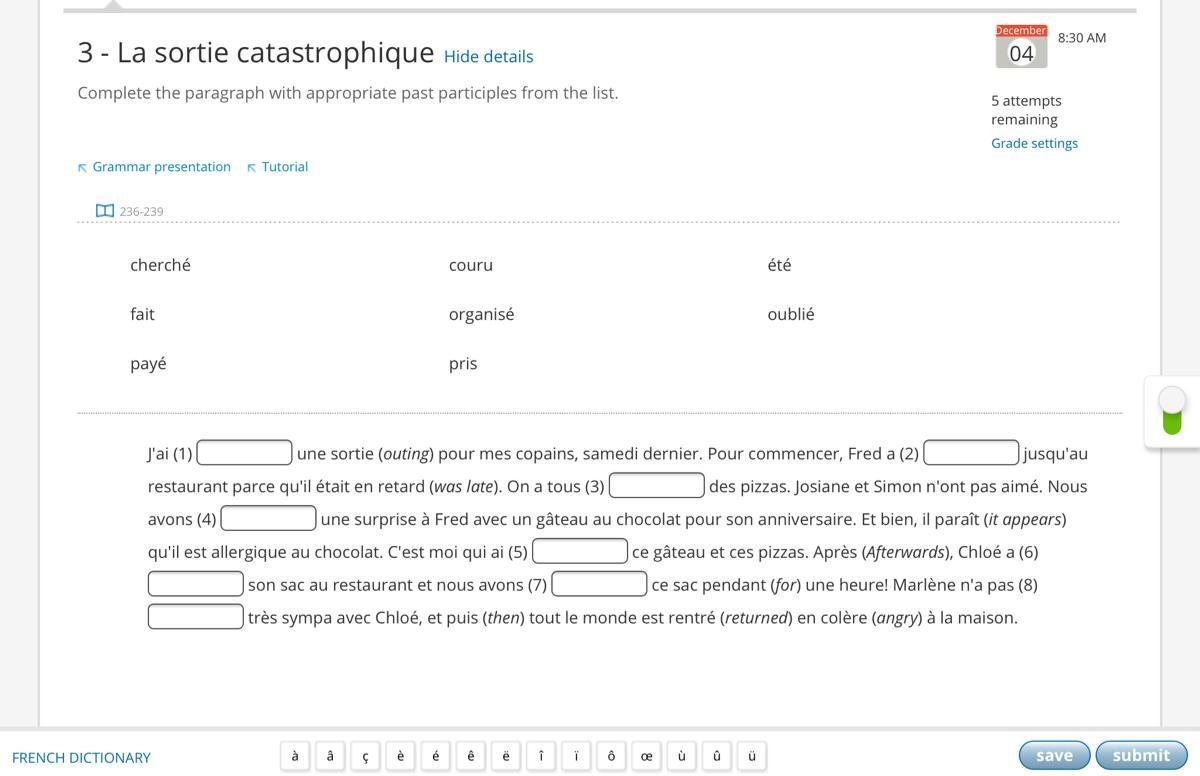Click blank (7) before 'ce sac pendant'
The height and width of the screenshot is (776, 1200).
[599, 584]
